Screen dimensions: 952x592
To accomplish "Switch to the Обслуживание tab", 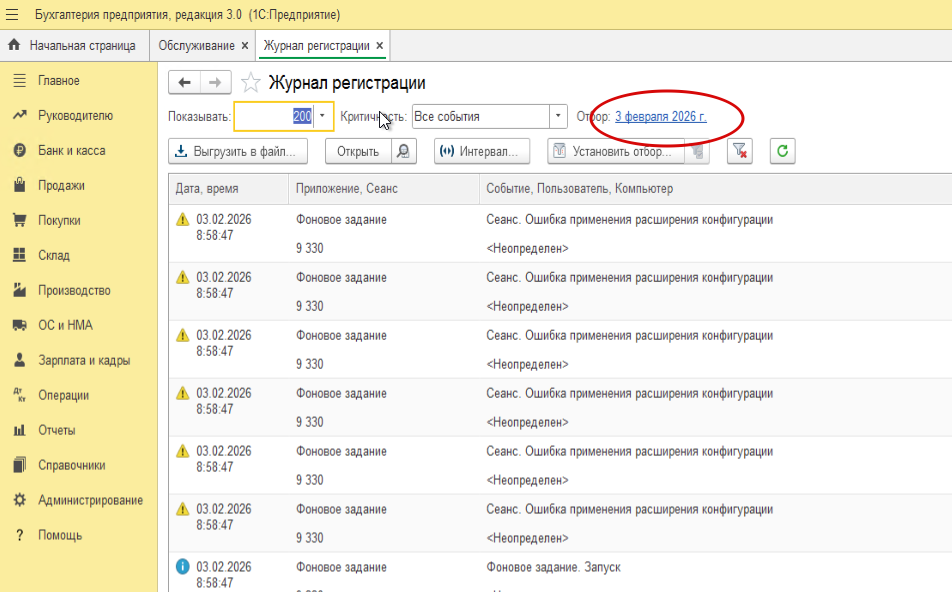I will pyautogui.click(x=196, y=46).
